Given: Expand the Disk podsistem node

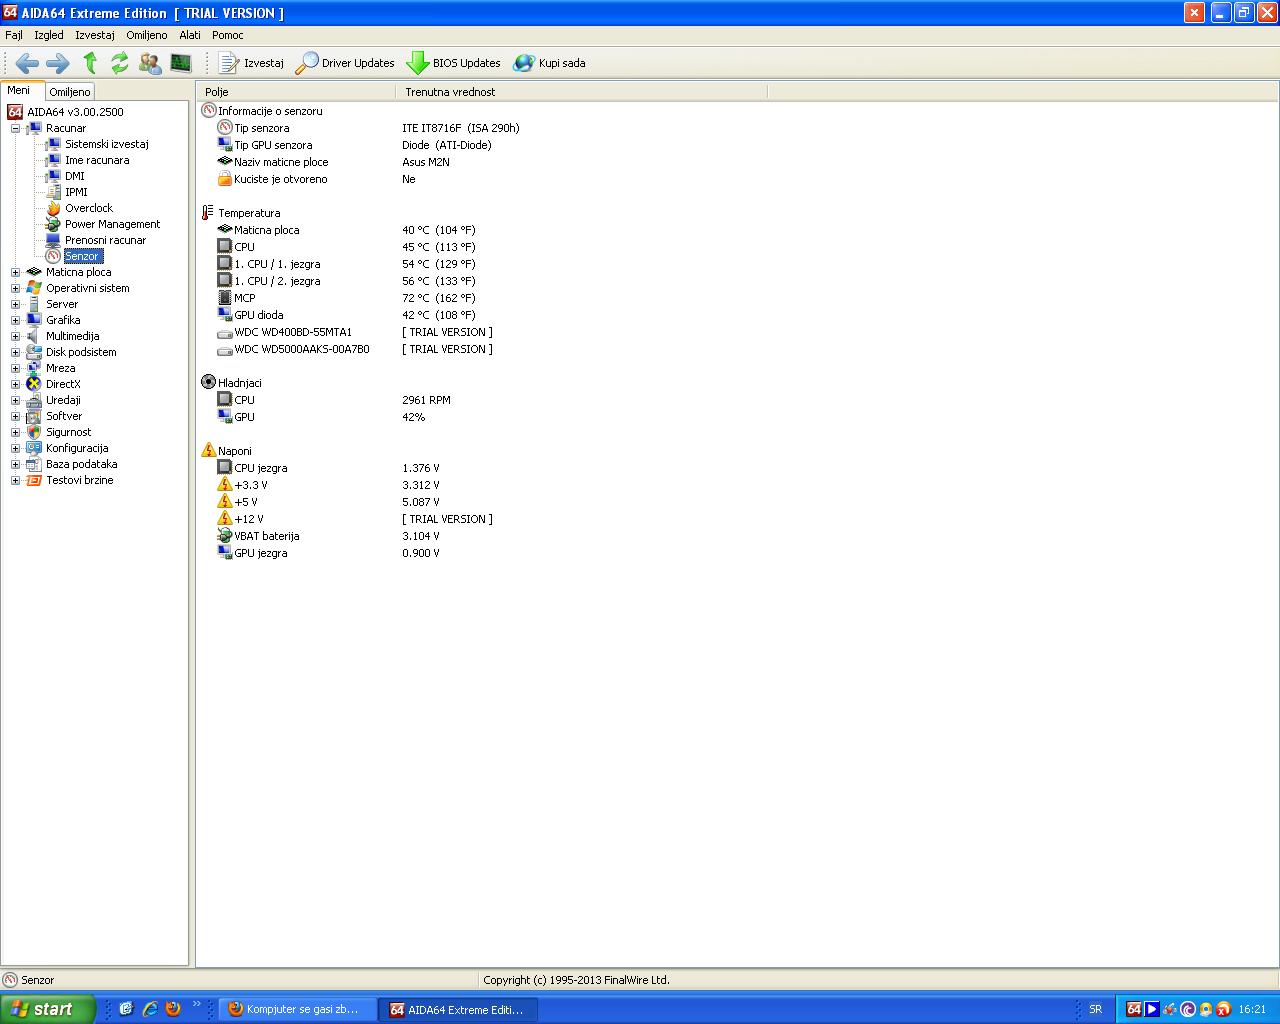Looking at the screenshot, I should [15, 352].
